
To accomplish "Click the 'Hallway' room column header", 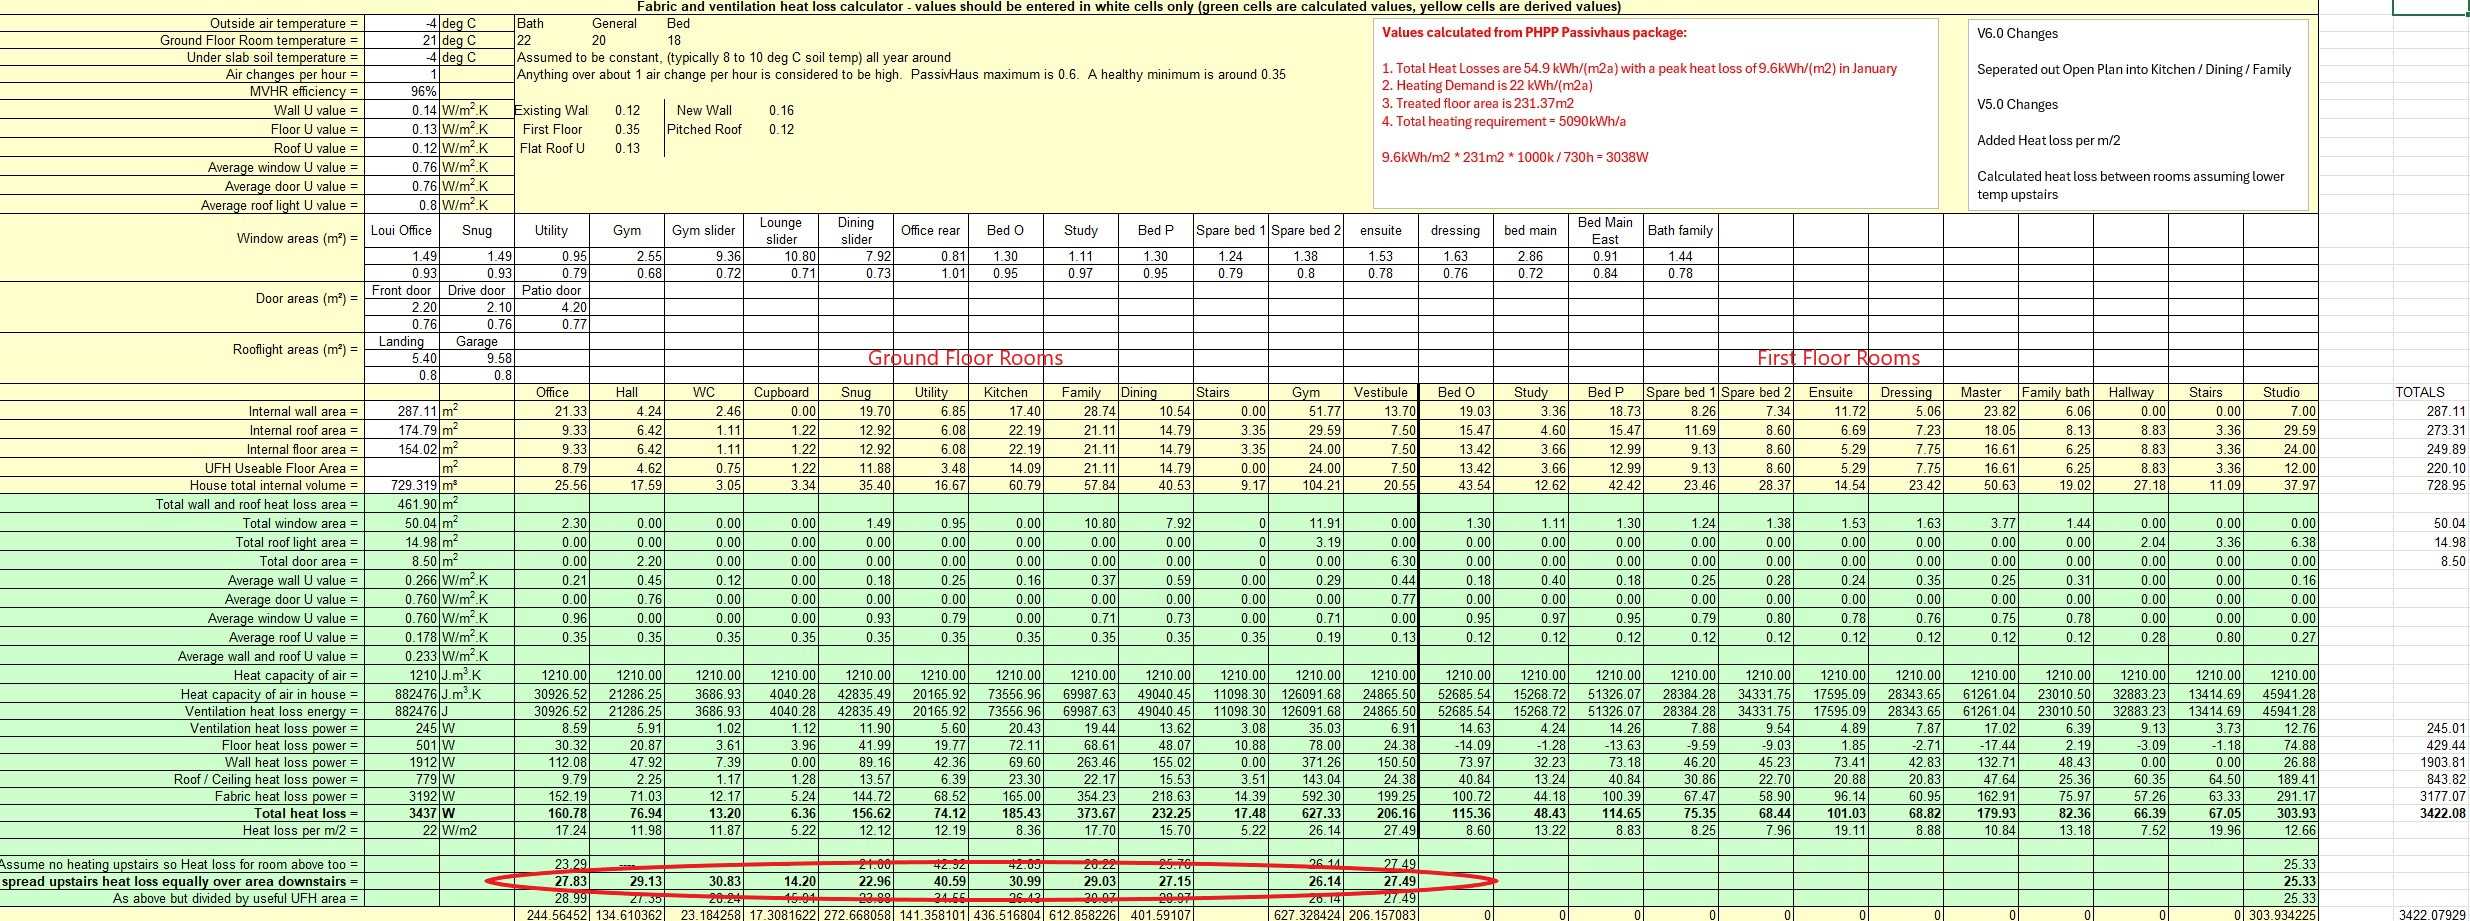I will 2130,392.
